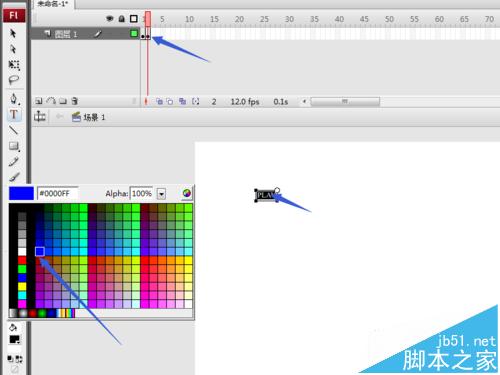The width and height of the screenshot is (500, 375).
Task: Pick the yellow swatch in left column
Action: point(22,286)
